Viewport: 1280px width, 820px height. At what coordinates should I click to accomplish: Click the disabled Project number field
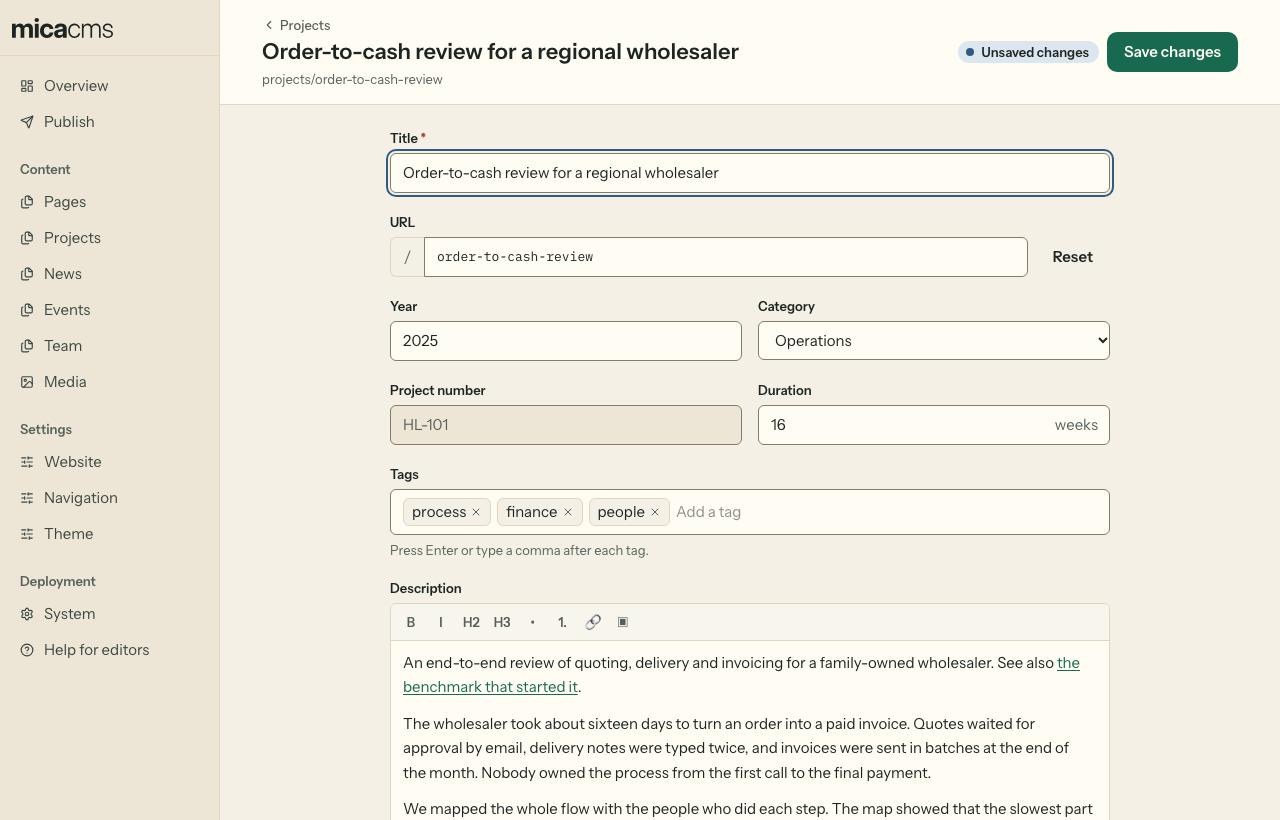tap(566, 425)
